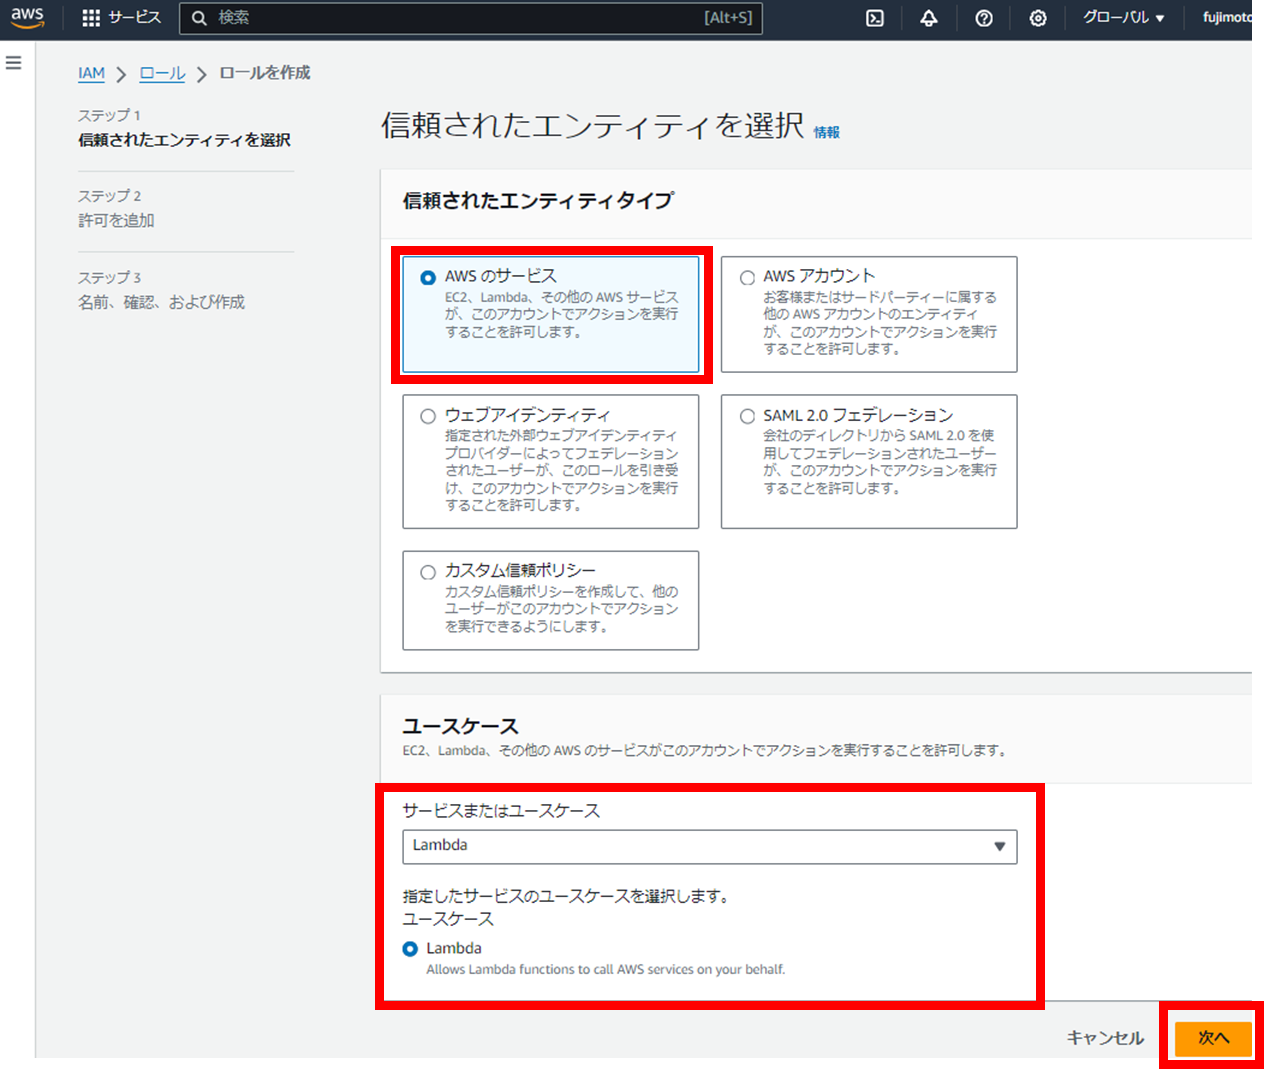
Task: Select the Lambda use case radio button
Action: (x=410, y=949)
